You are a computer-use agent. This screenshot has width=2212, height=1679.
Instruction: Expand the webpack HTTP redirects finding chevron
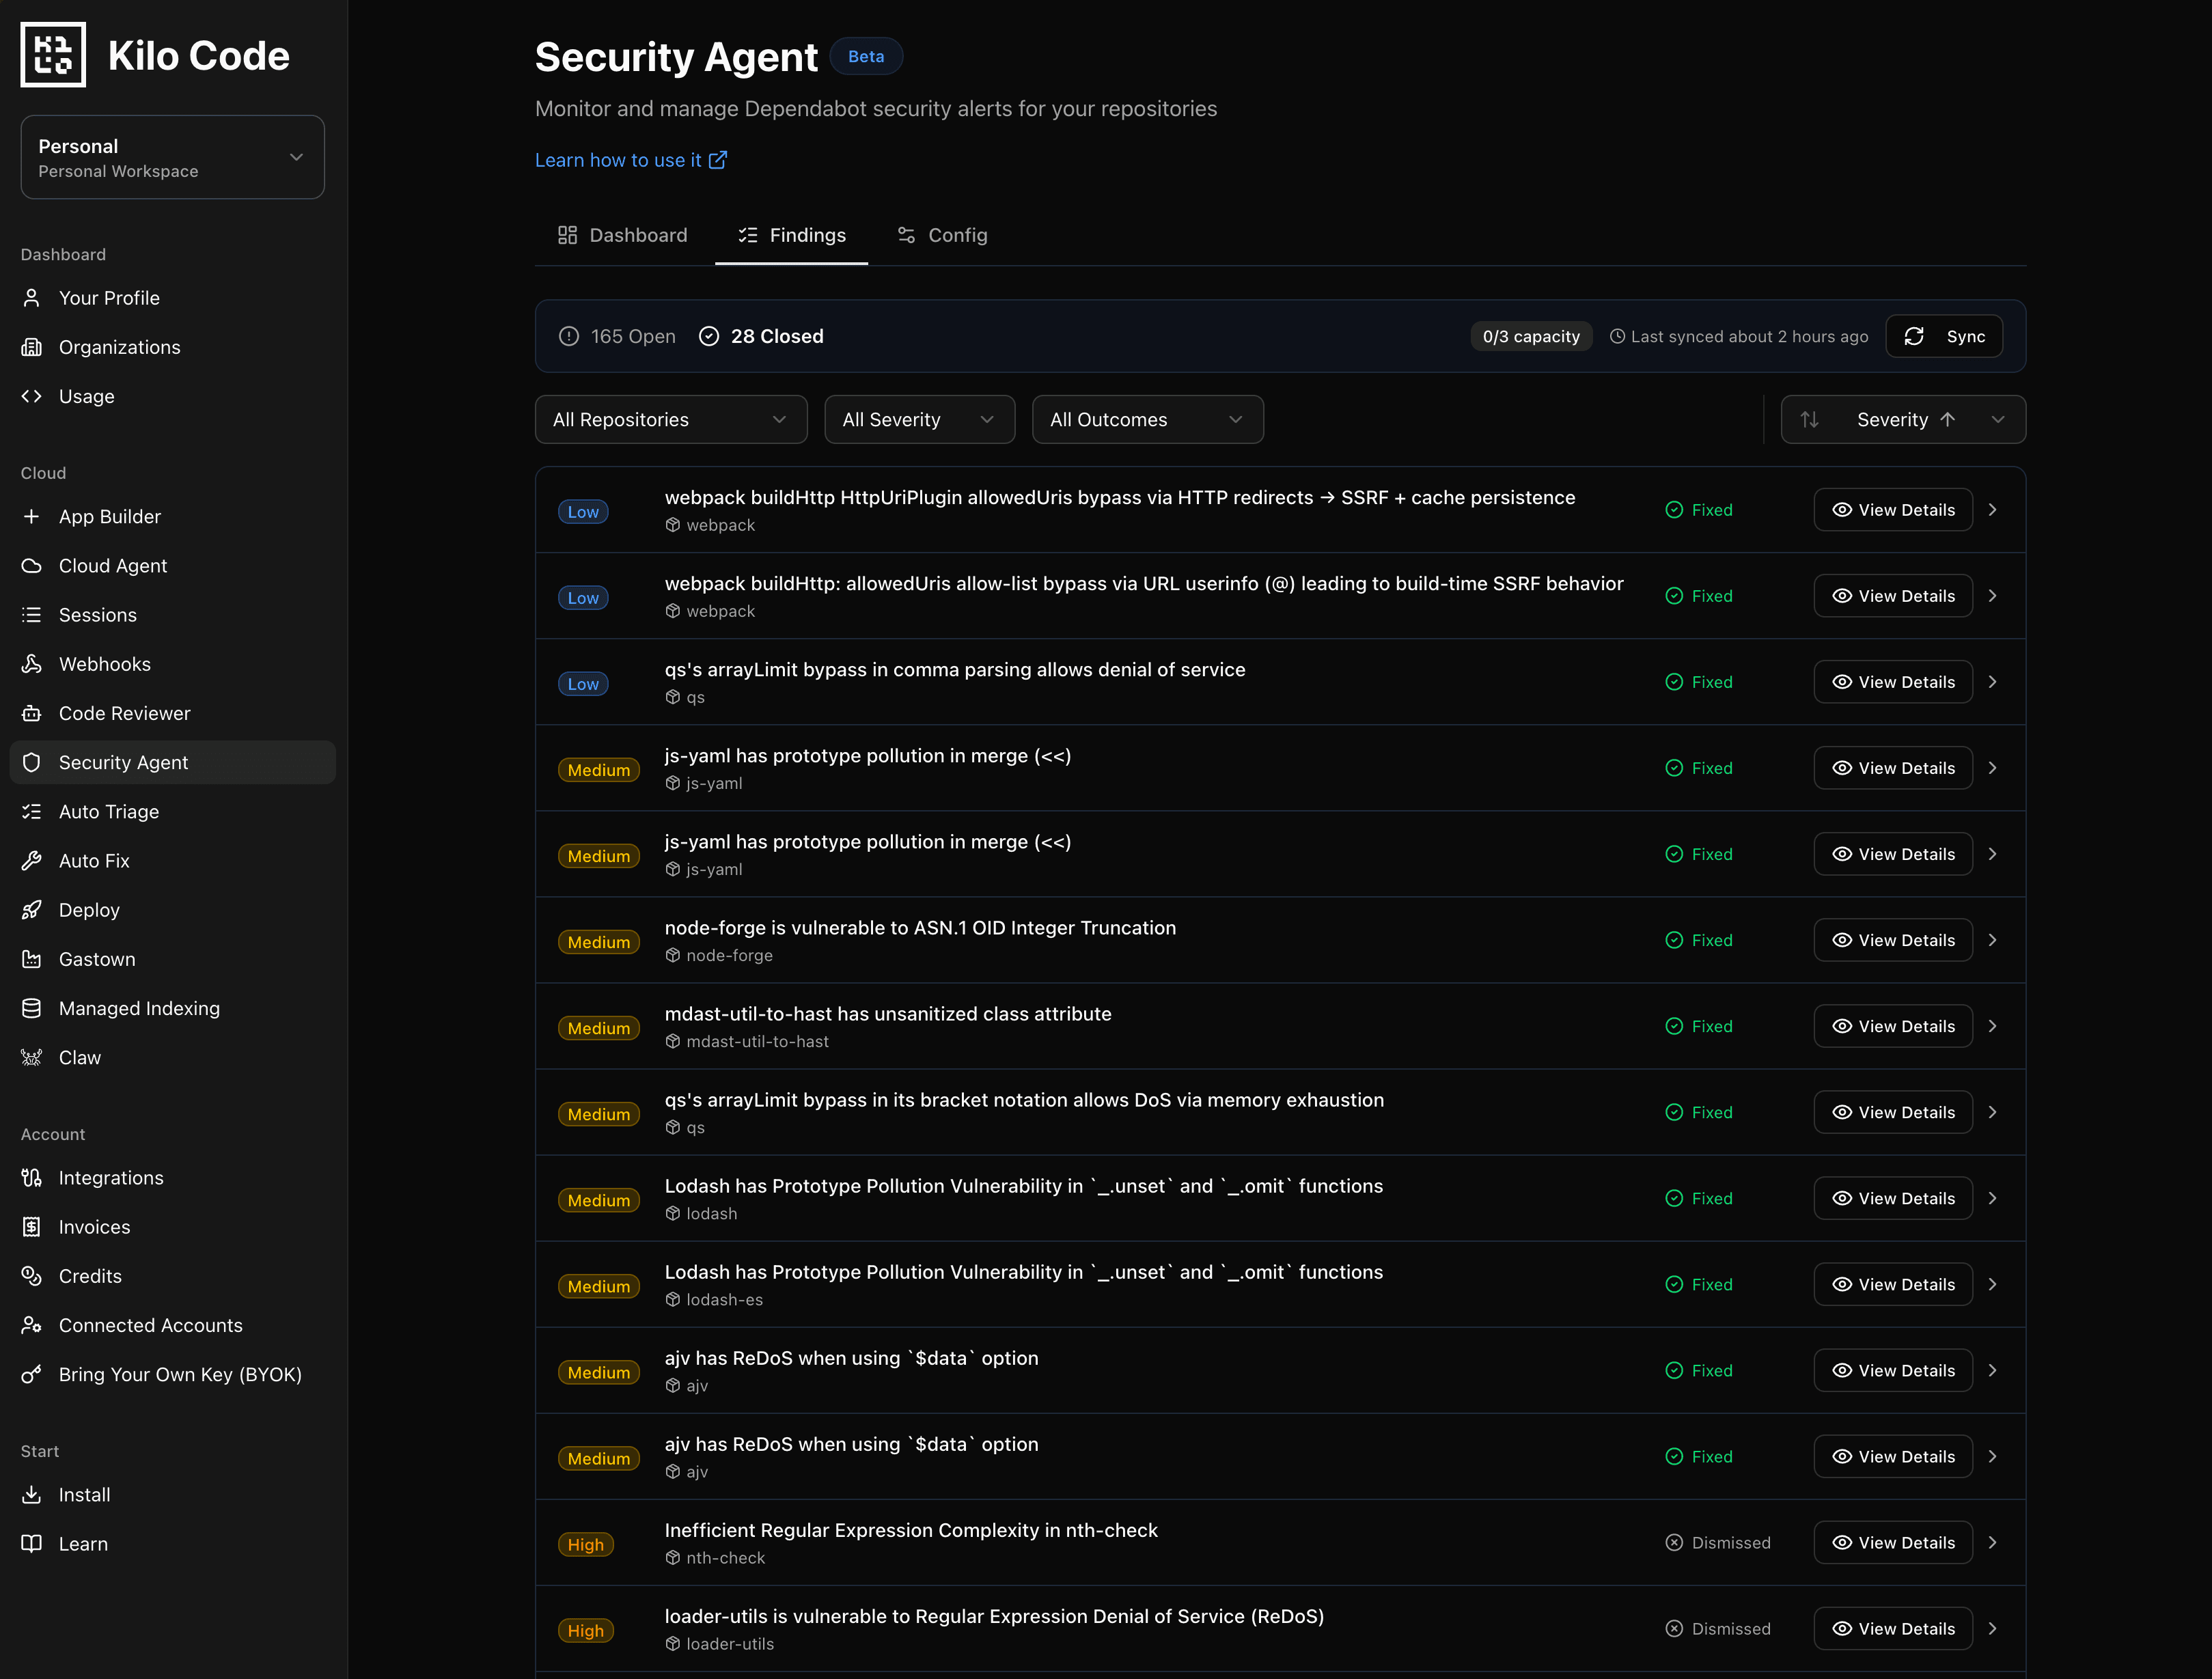(1992, 510)
